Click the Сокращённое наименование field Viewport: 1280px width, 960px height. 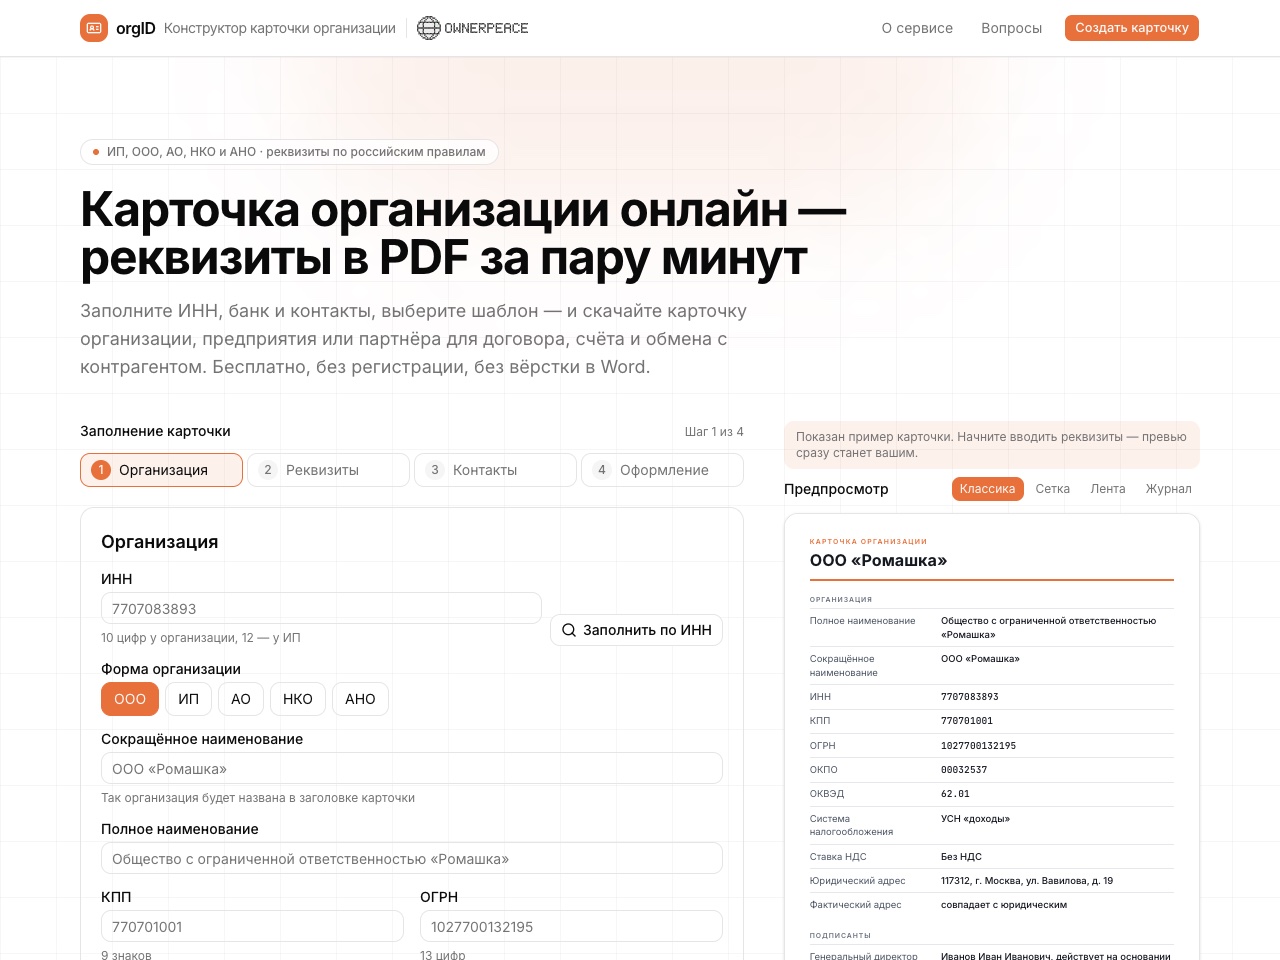click(412, 769)
